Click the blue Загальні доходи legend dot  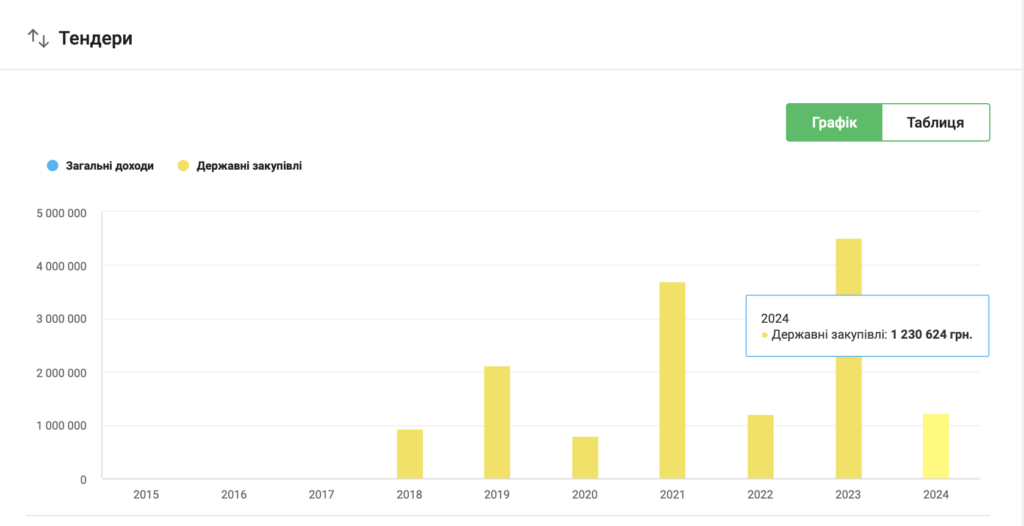pyautogui.click(x=52, y=166)
